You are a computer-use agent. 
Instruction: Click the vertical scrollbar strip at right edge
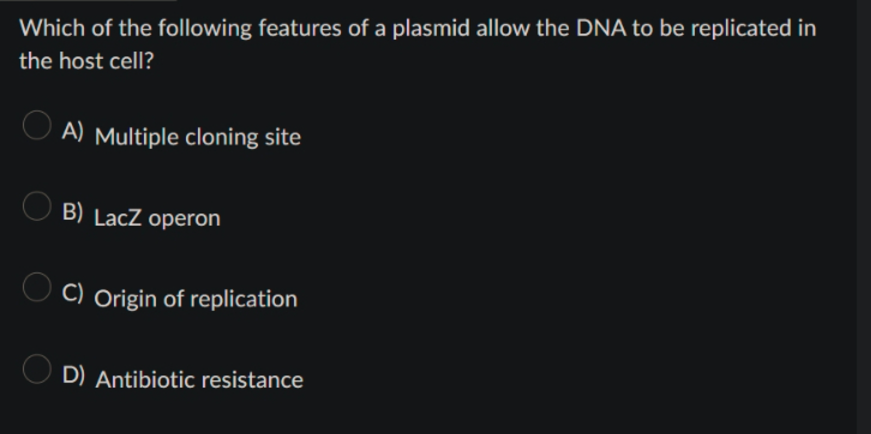tap(863, 217)
